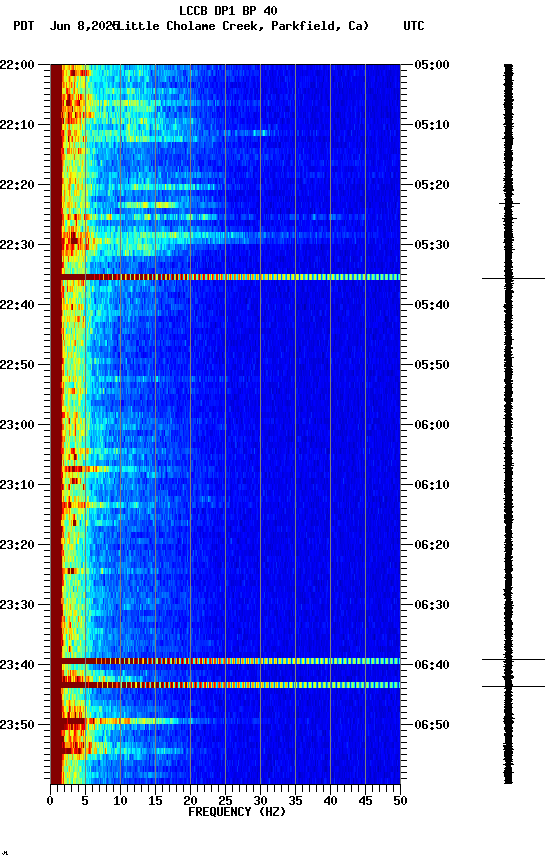Click the "40" frequency axis value
This screenshot has width=552, height=864.
click(x=330, y=801)
